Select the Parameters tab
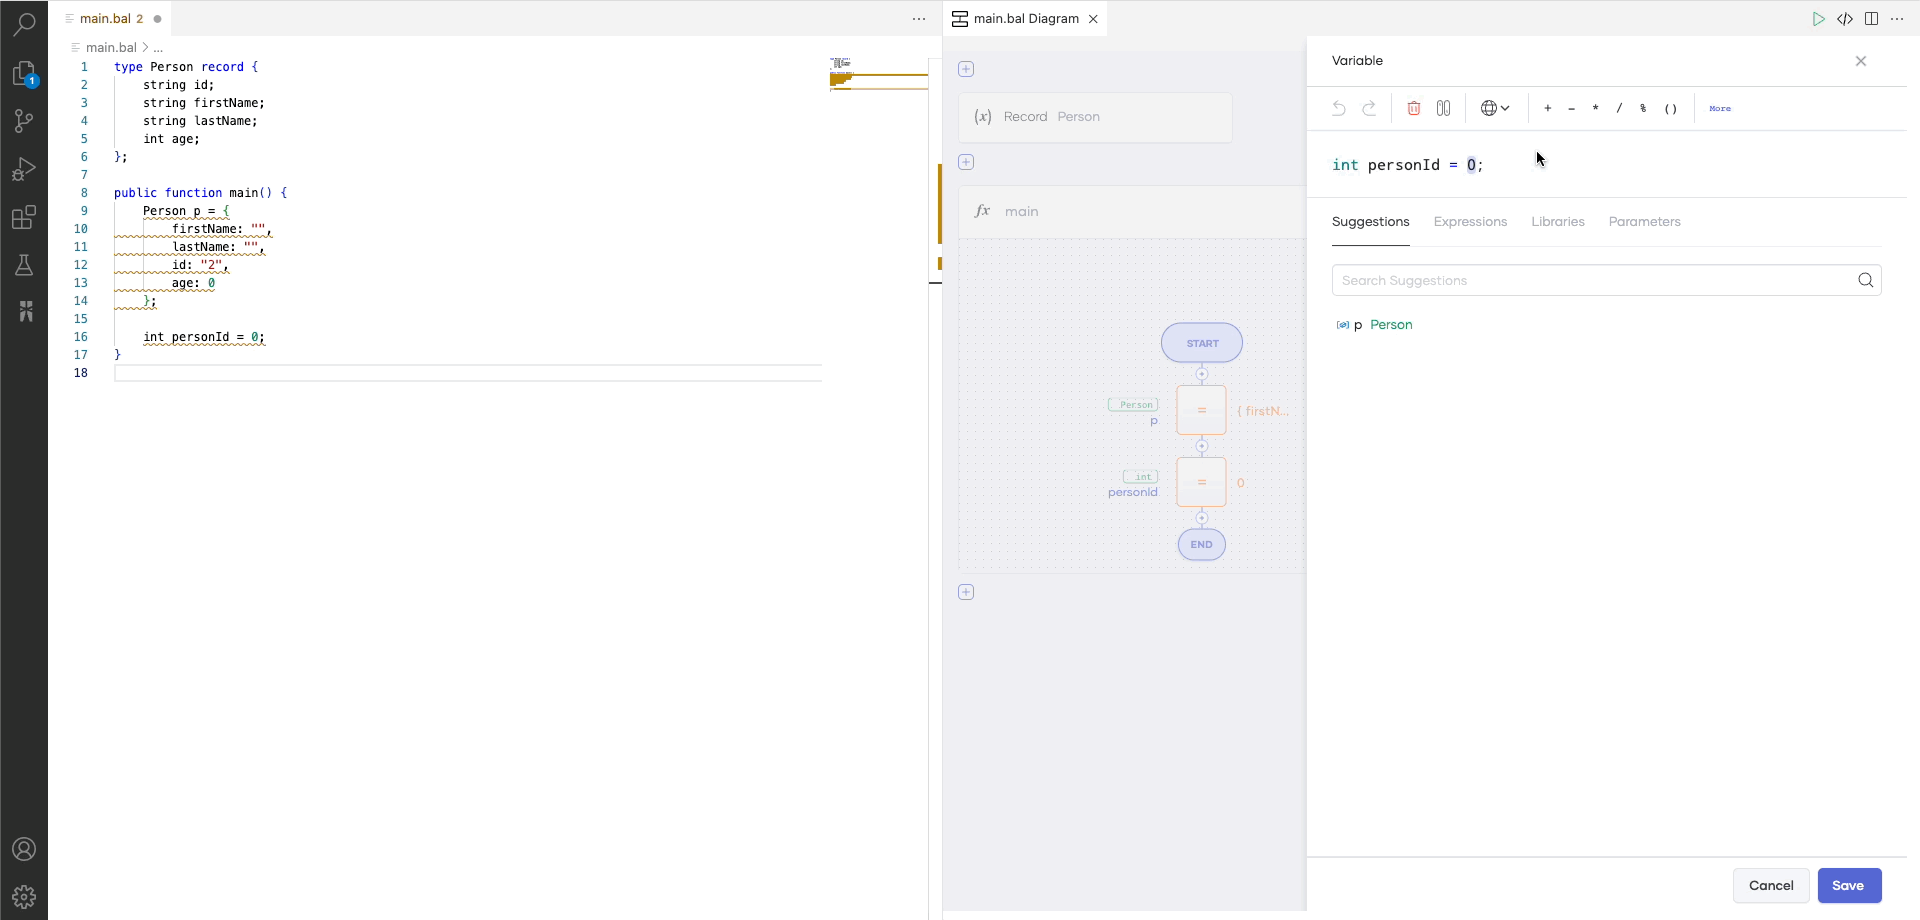 1645,222
